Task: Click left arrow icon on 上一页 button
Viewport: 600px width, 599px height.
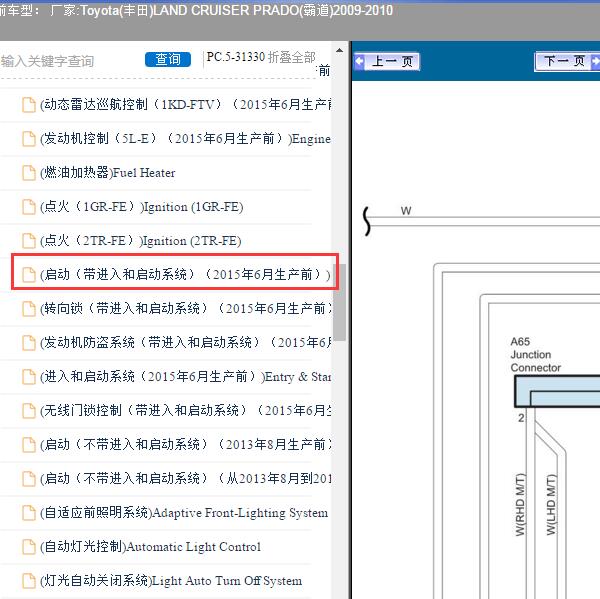Action: 360,61
